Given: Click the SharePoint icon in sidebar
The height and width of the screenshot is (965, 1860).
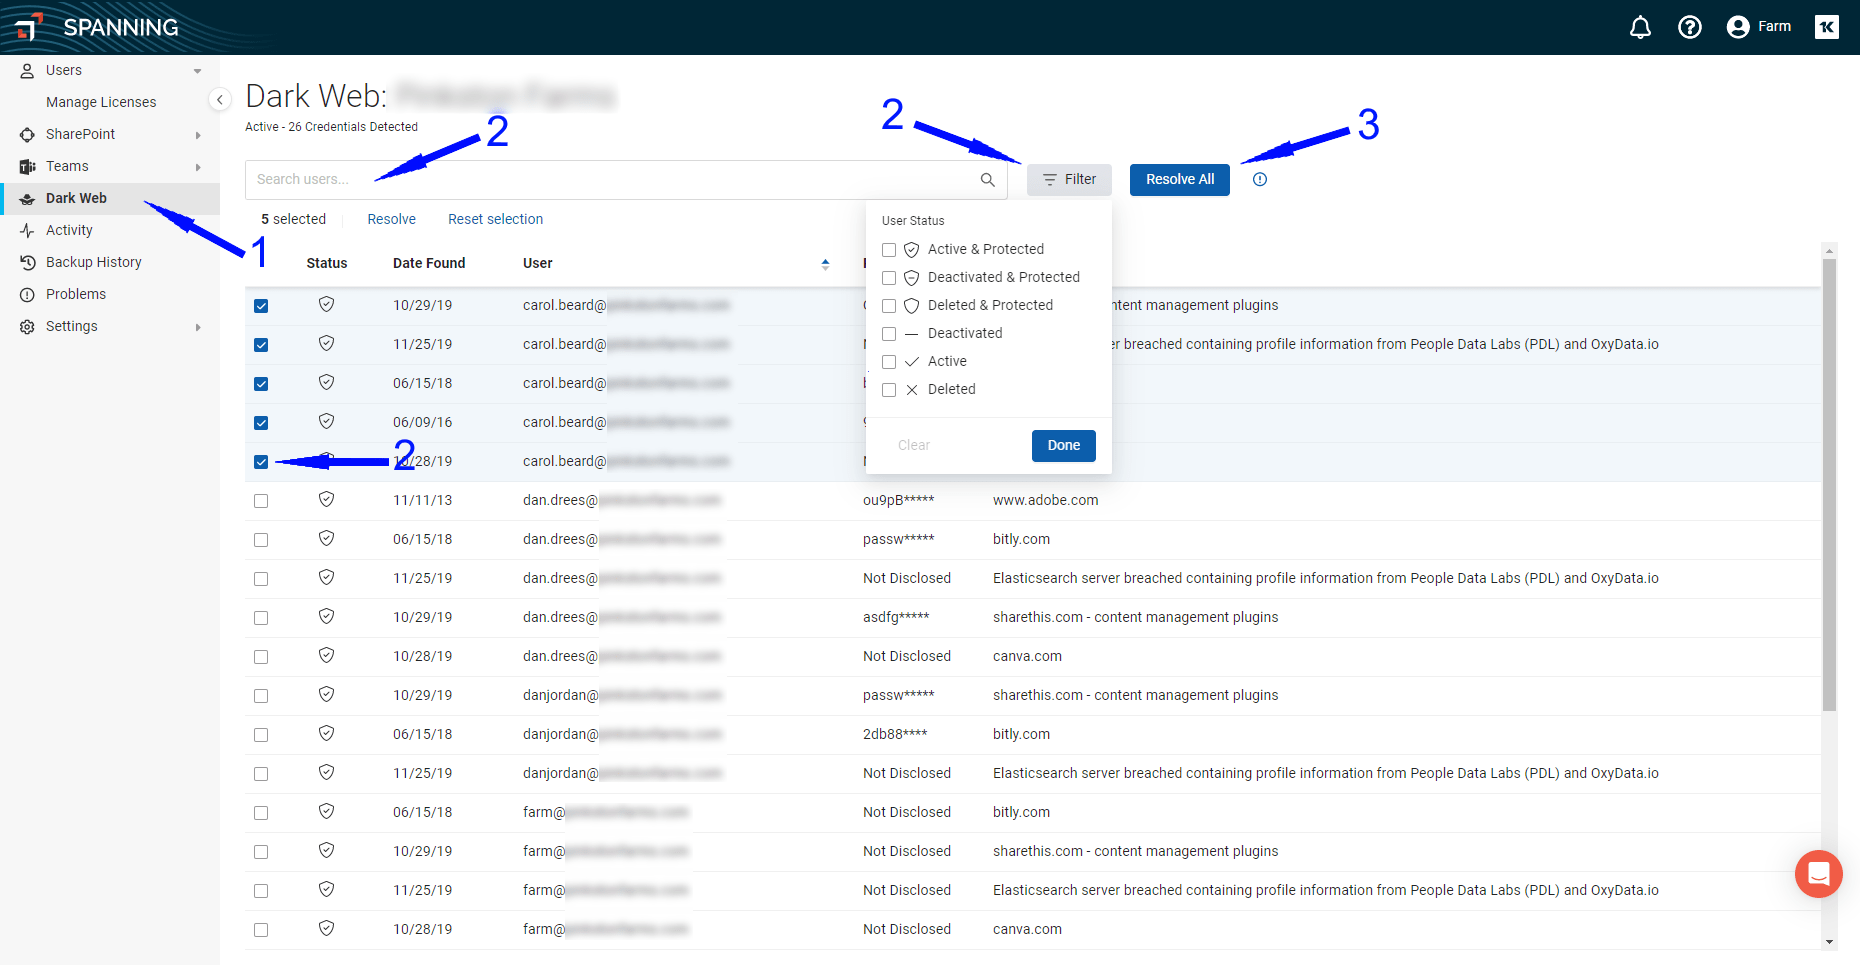Looking at the screenshot, I should (x=27, y=134).
